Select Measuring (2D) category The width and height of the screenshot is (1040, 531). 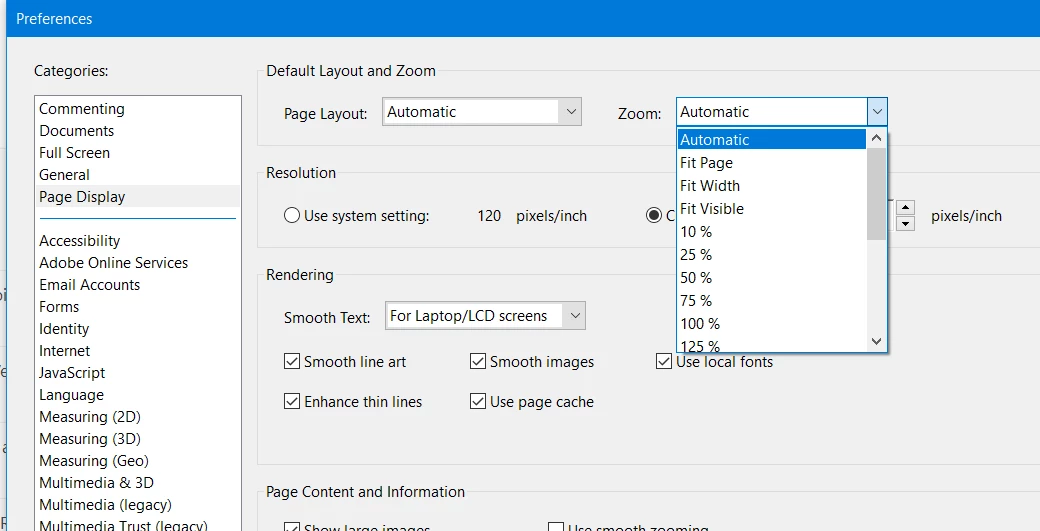pyautogui.click(x=90, y=416)
